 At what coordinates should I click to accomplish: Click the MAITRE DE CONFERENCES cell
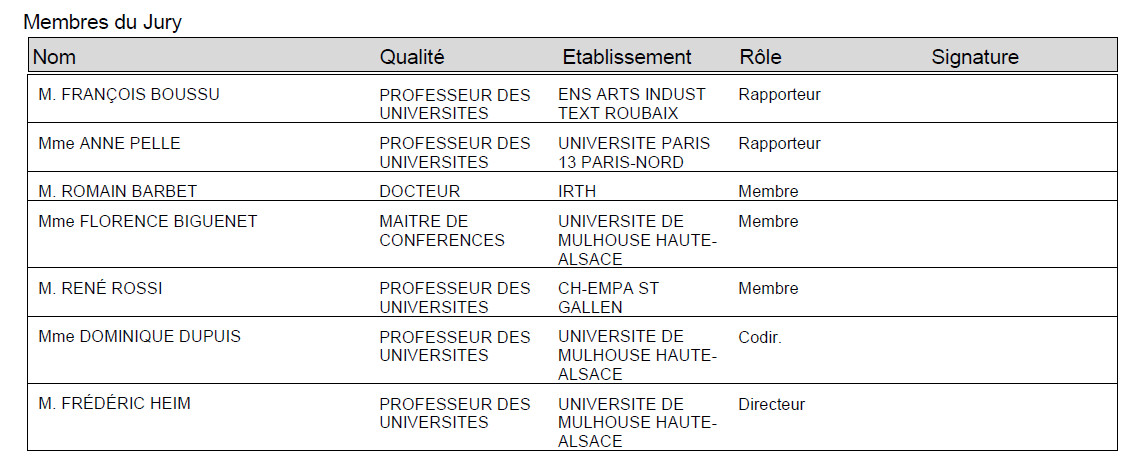point(441,230)
